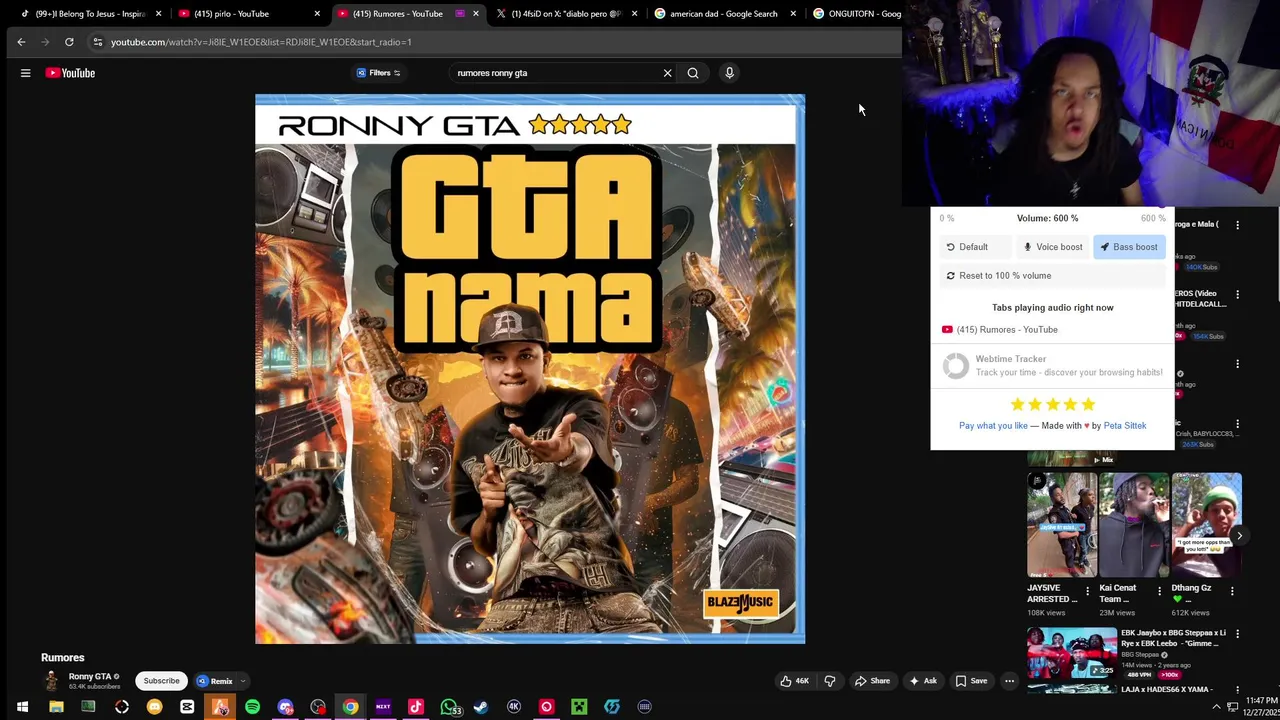
Task: Close the american dad Google Search tab
Action: pyautogui.click(x=793, y=14)
